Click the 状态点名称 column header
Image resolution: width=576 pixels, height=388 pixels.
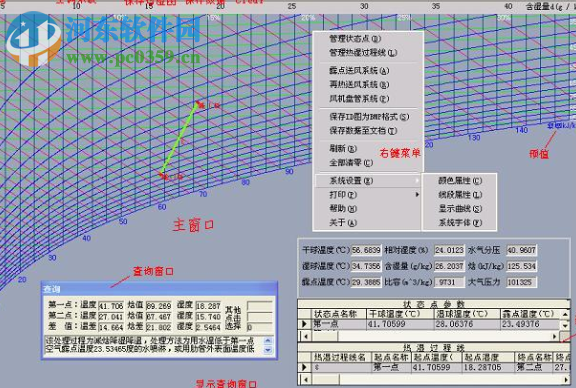click(x=338, y=314)
